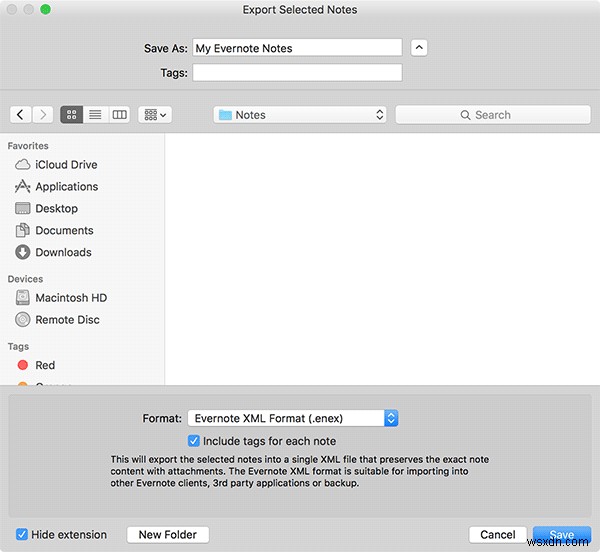This screenshot has width=600, height=552.
Task: Select Downloads in sidebar
Action: [x=53, y=252]
